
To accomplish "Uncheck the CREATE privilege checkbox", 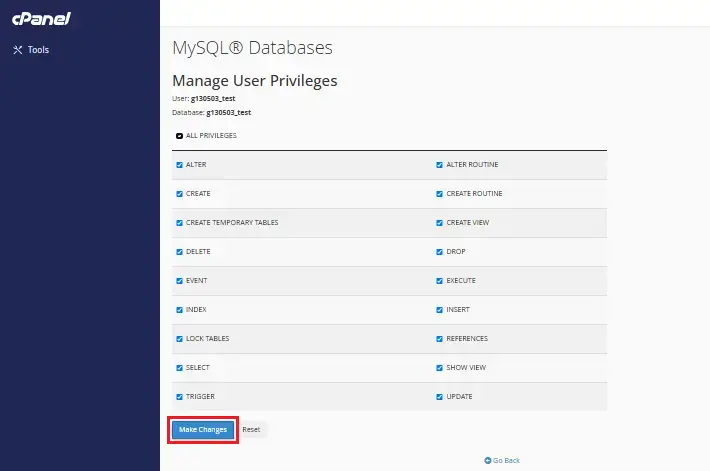I will click(179, 194).
